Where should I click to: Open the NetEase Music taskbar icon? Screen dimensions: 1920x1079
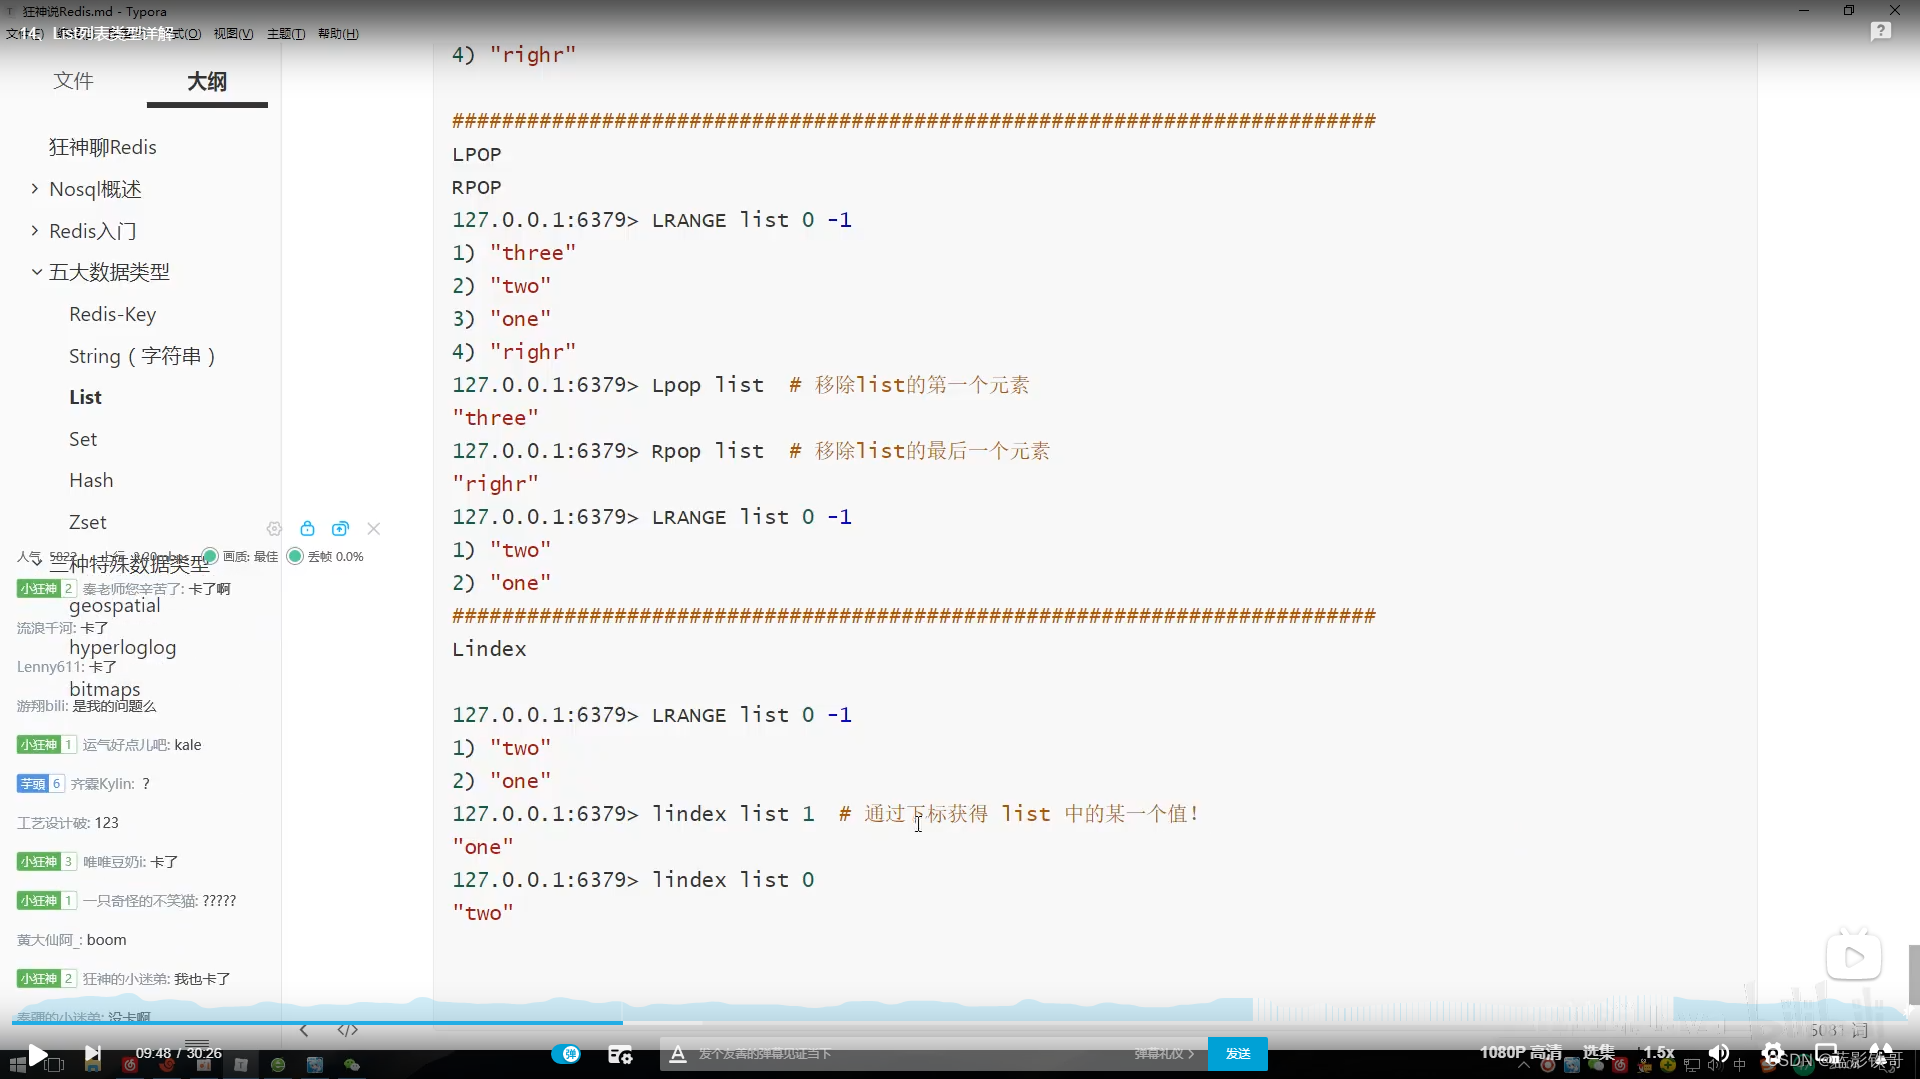[129, 1066]
